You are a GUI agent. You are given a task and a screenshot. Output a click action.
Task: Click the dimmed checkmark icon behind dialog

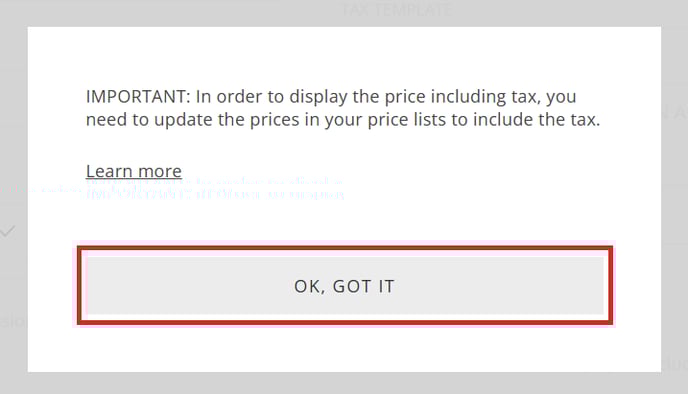pos(7,231)
